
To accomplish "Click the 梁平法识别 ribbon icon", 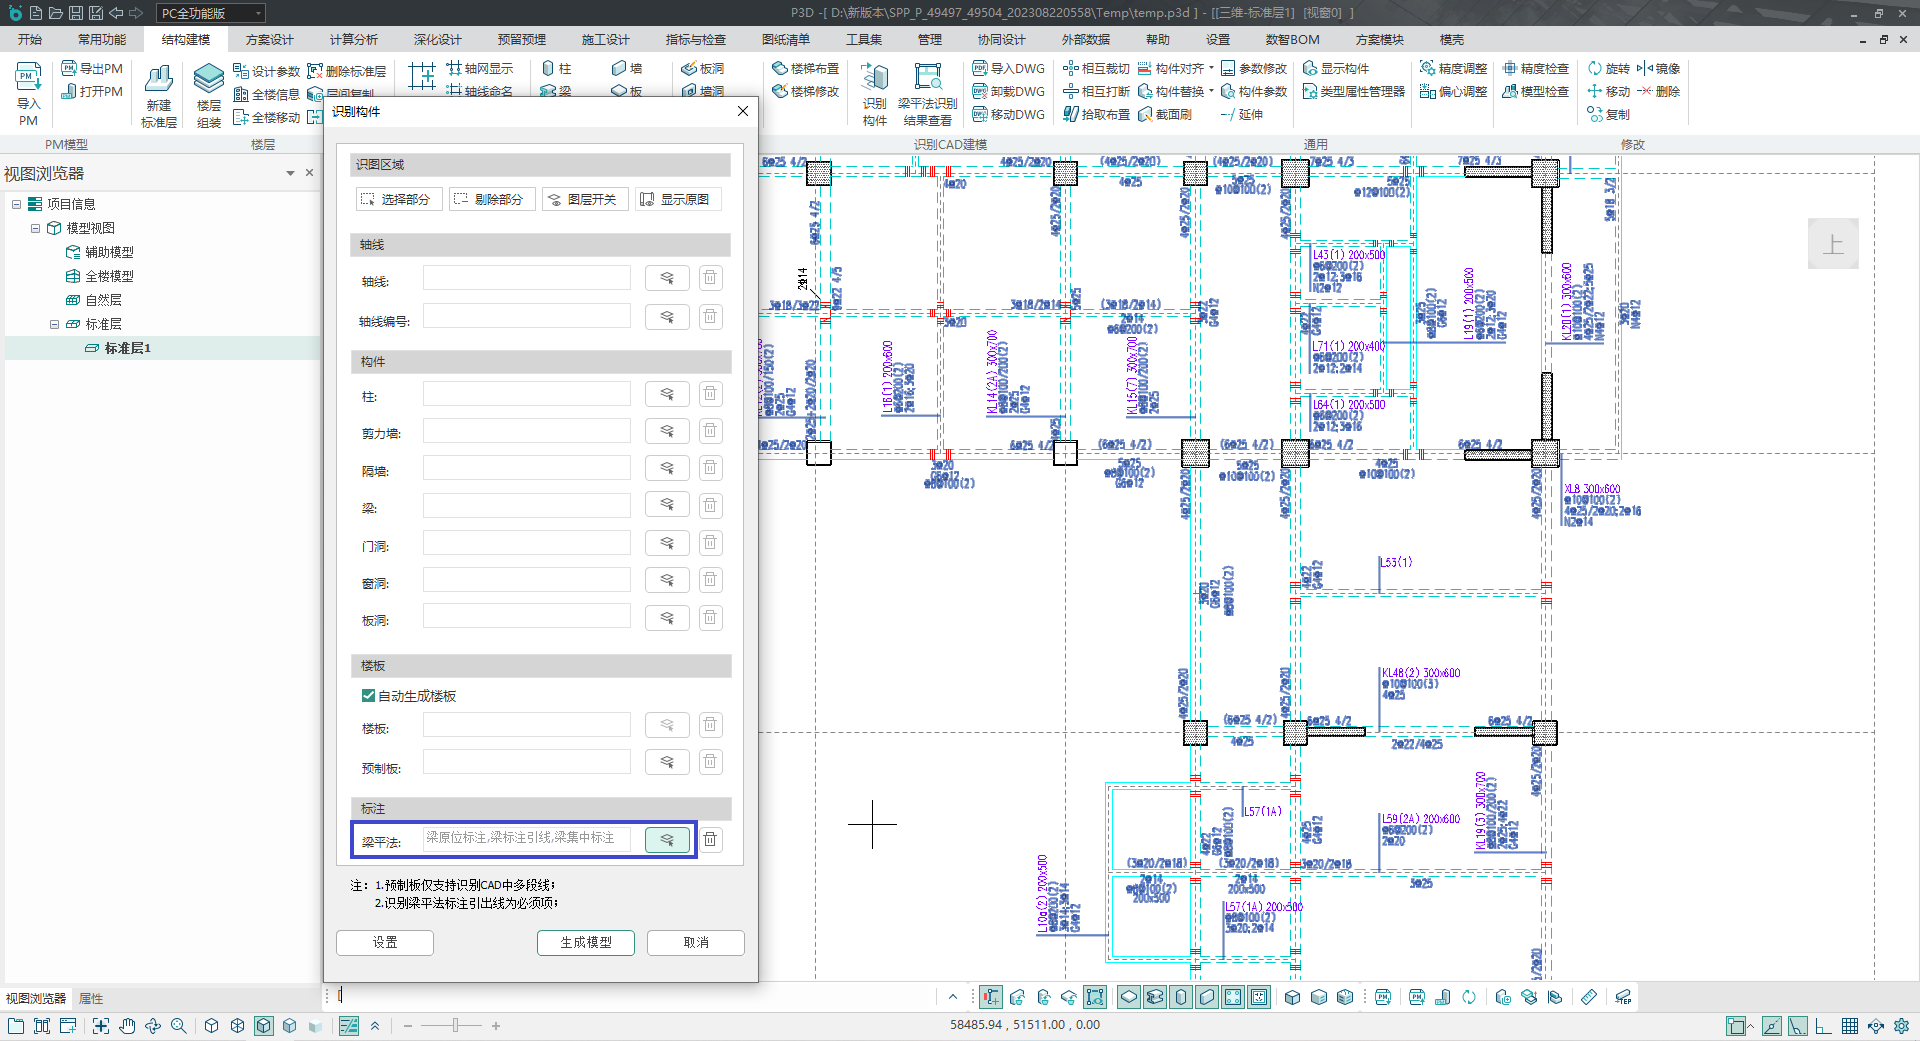I will coord(927,78).
